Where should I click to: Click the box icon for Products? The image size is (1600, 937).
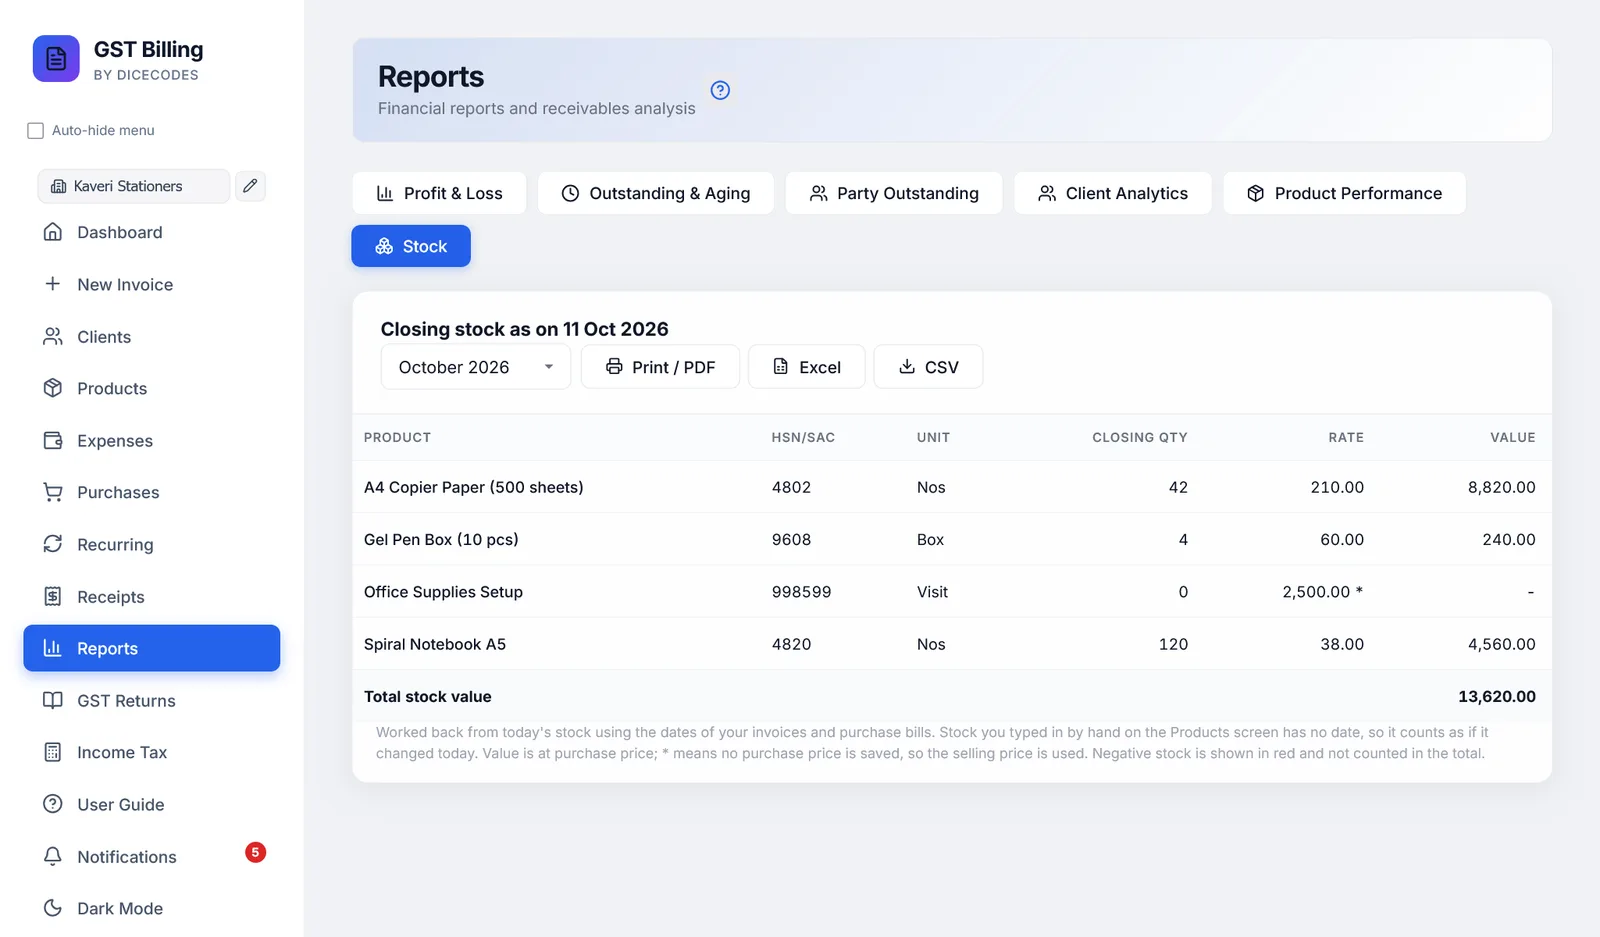[53, 388]
